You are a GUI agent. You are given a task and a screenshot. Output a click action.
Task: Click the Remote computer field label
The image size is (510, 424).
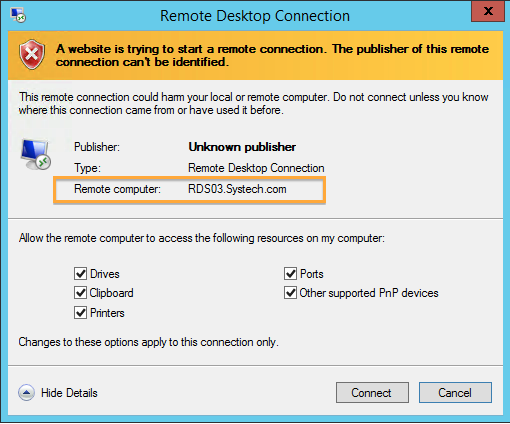tap(117, 189)
